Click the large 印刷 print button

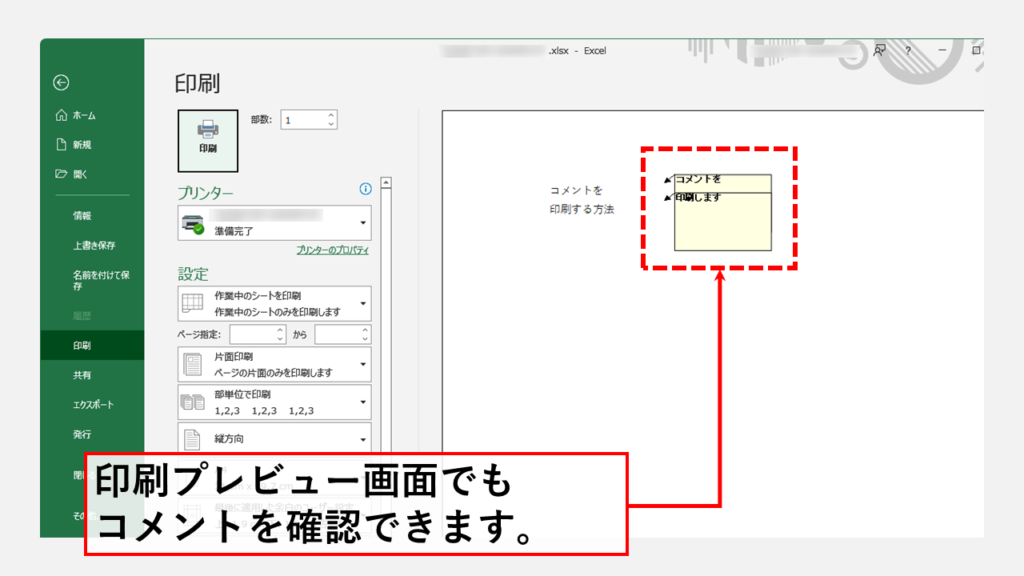tap(208, 140)
